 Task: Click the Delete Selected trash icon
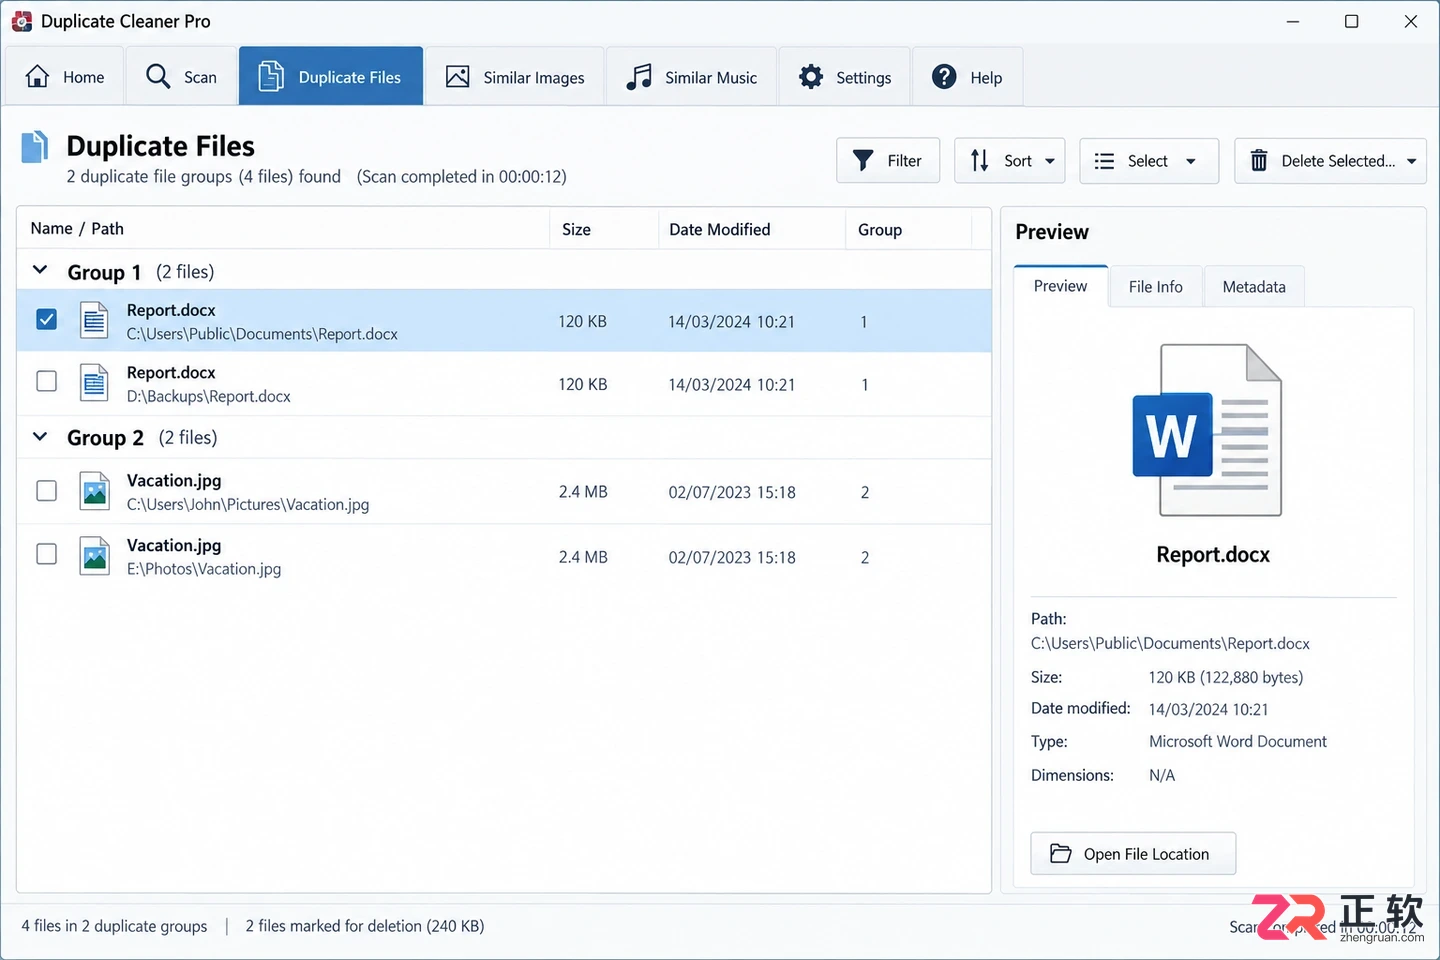[1259, 160]
